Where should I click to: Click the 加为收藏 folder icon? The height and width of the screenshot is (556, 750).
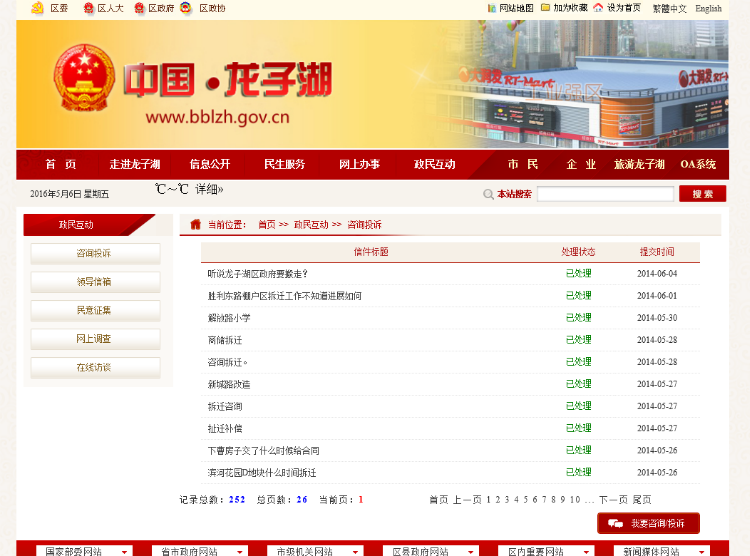(545, 8)
